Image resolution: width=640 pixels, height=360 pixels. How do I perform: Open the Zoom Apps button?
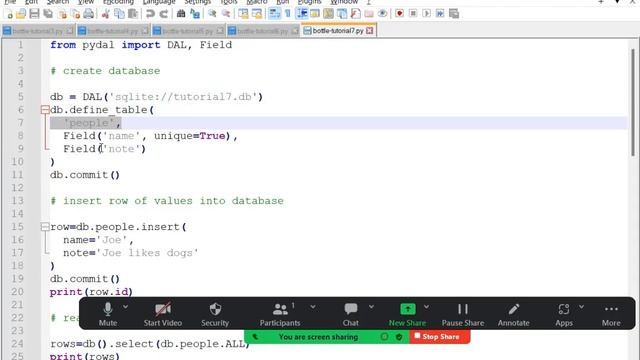(564, 314)
